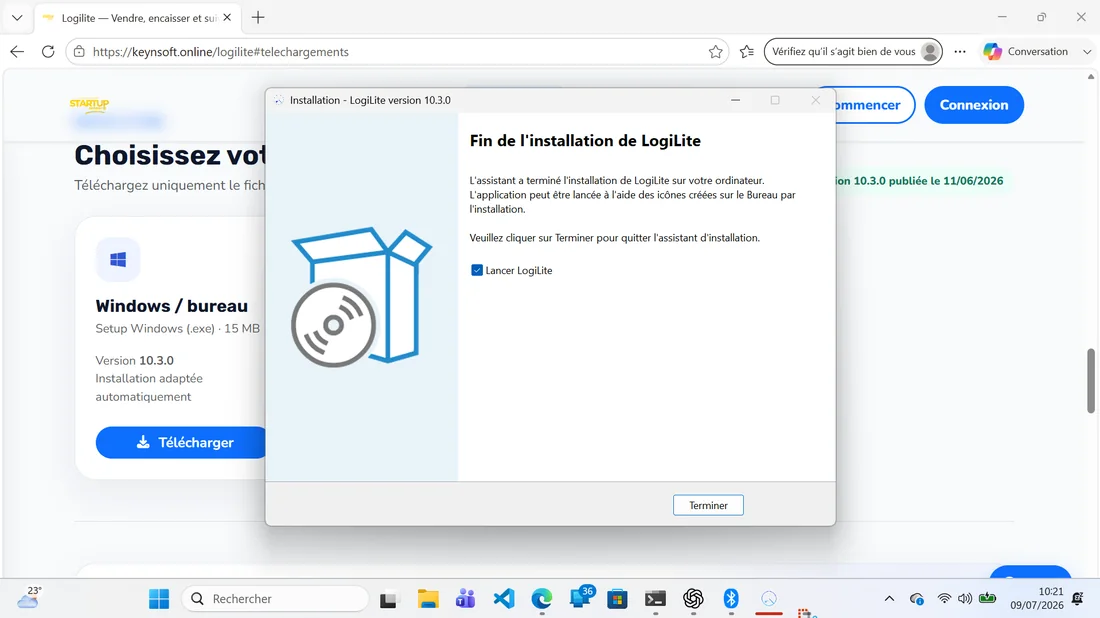Open volume control in system tray
1100x618 pixels.
click(x=965, y=598)
